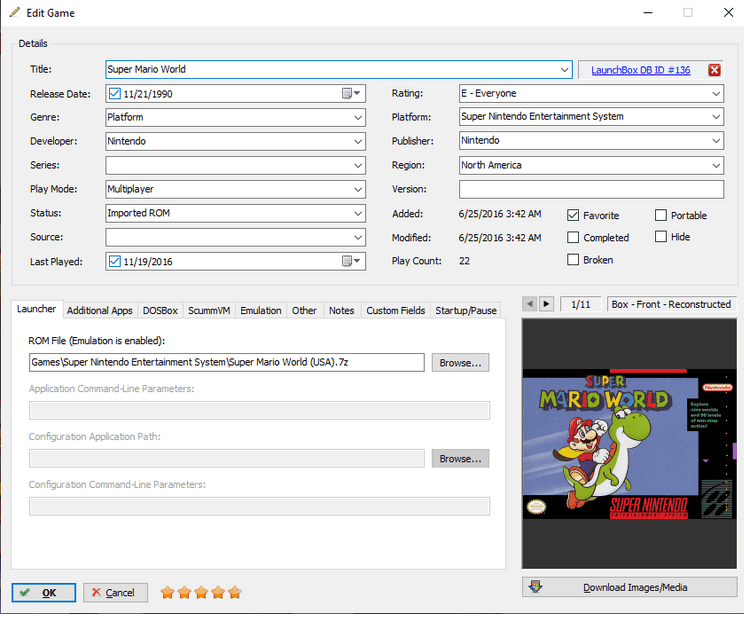Image resolution: width=744 pixels, height=618 pixels.
Task: Mark game as Broken
Action: [573, 259]
